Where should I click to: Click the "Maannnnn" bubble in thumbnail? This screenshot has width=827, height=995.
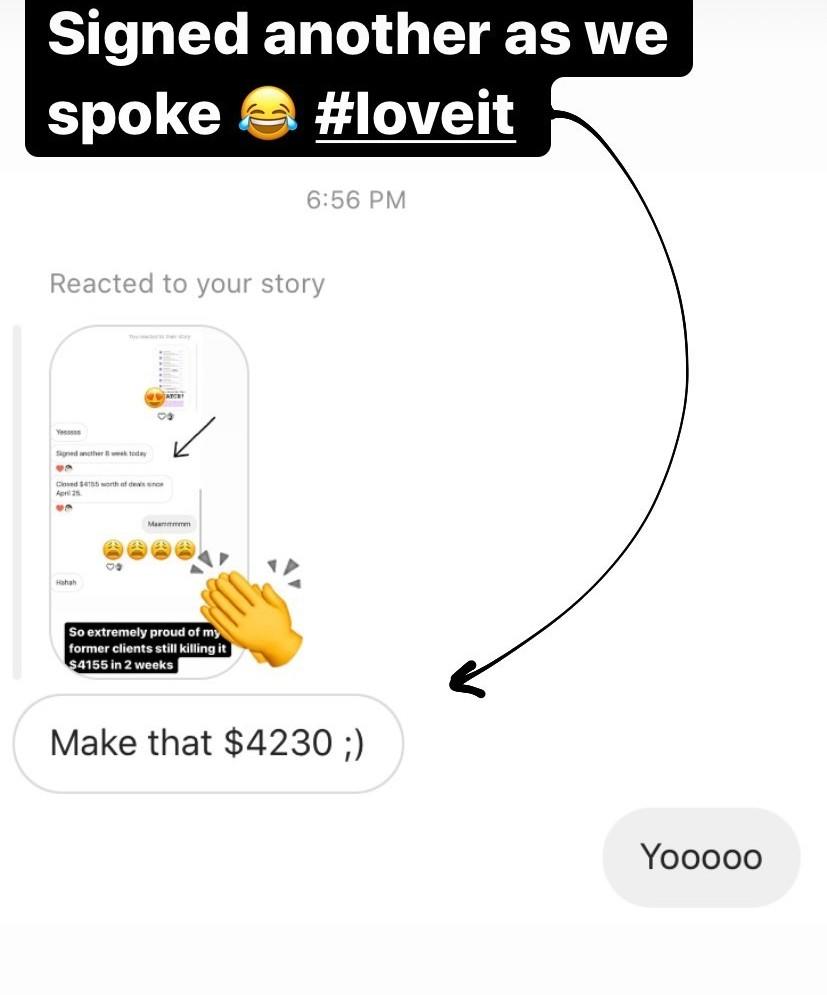pos(169,524)
